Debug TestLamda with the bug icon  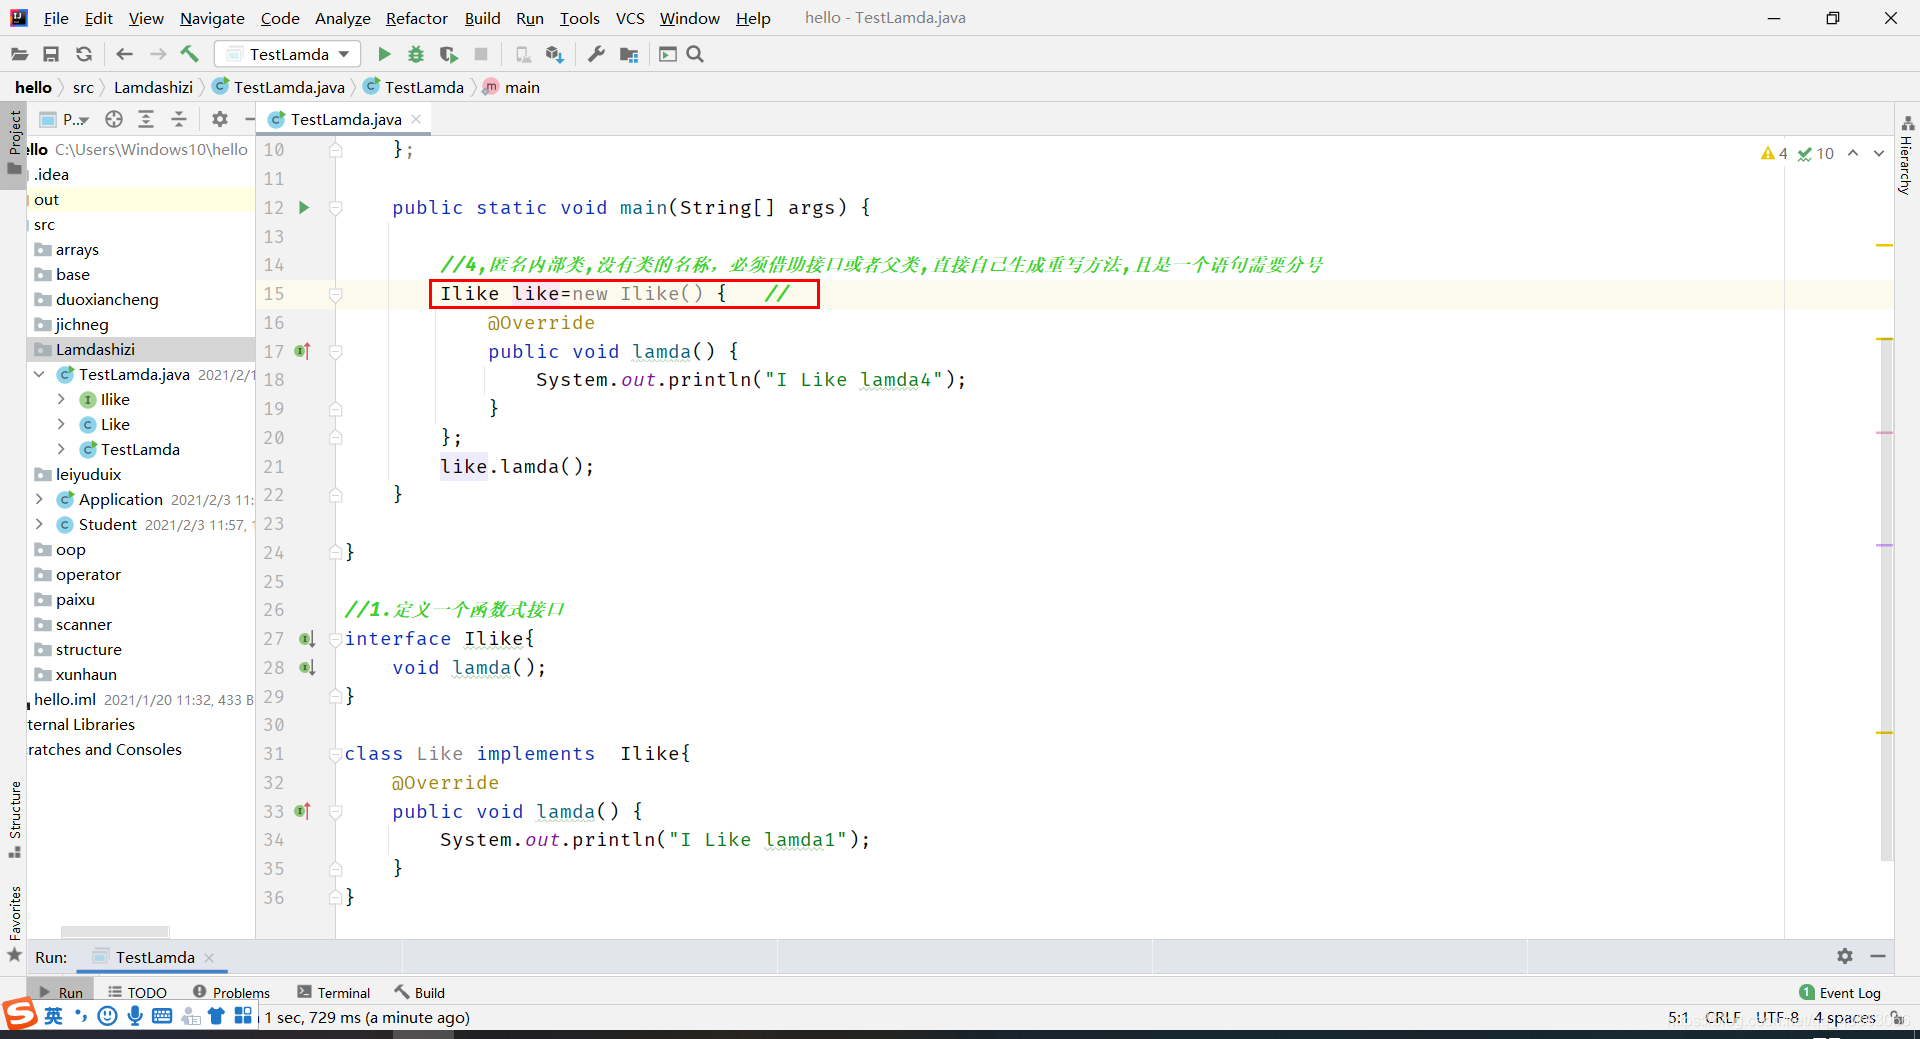coord(416,54)
